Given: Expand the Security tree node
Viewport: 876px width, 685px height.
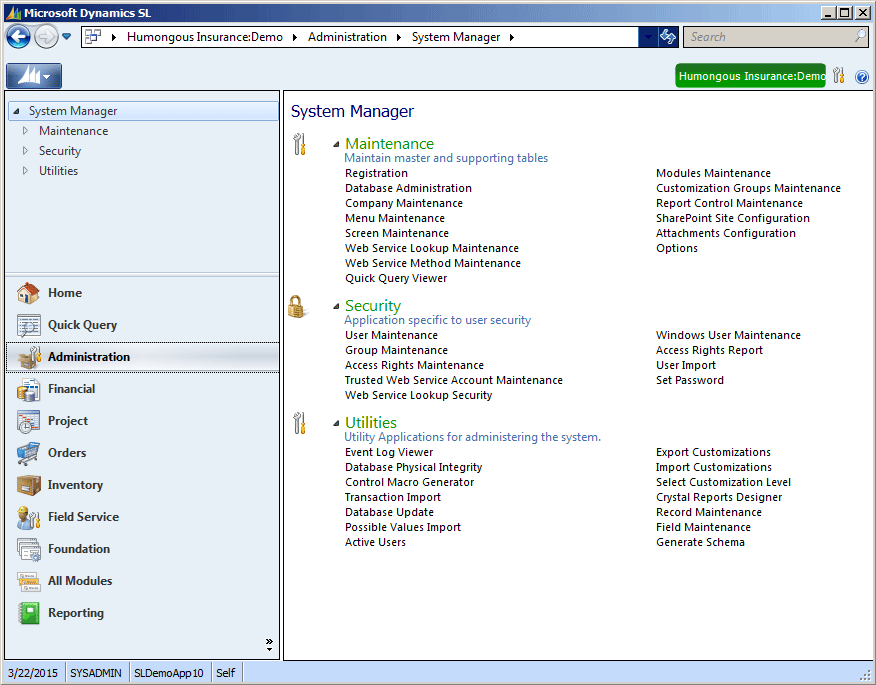Looking at the screenshot, I should pyautogui.click(x=25, y=151).
